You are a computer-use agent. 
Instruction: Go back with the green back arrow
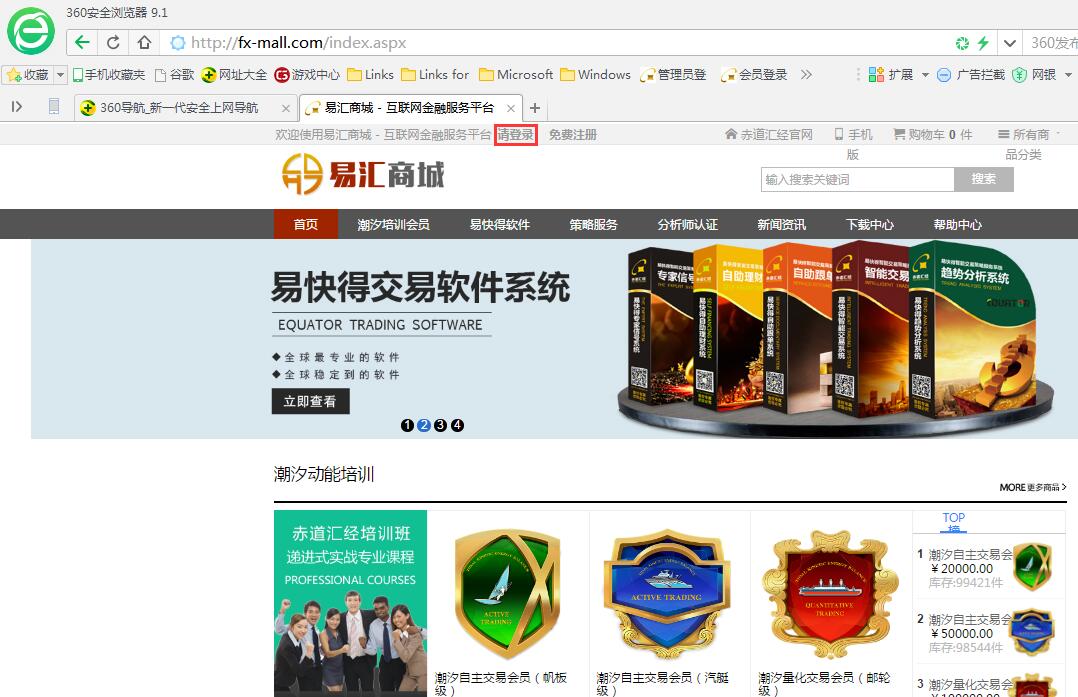82,43
